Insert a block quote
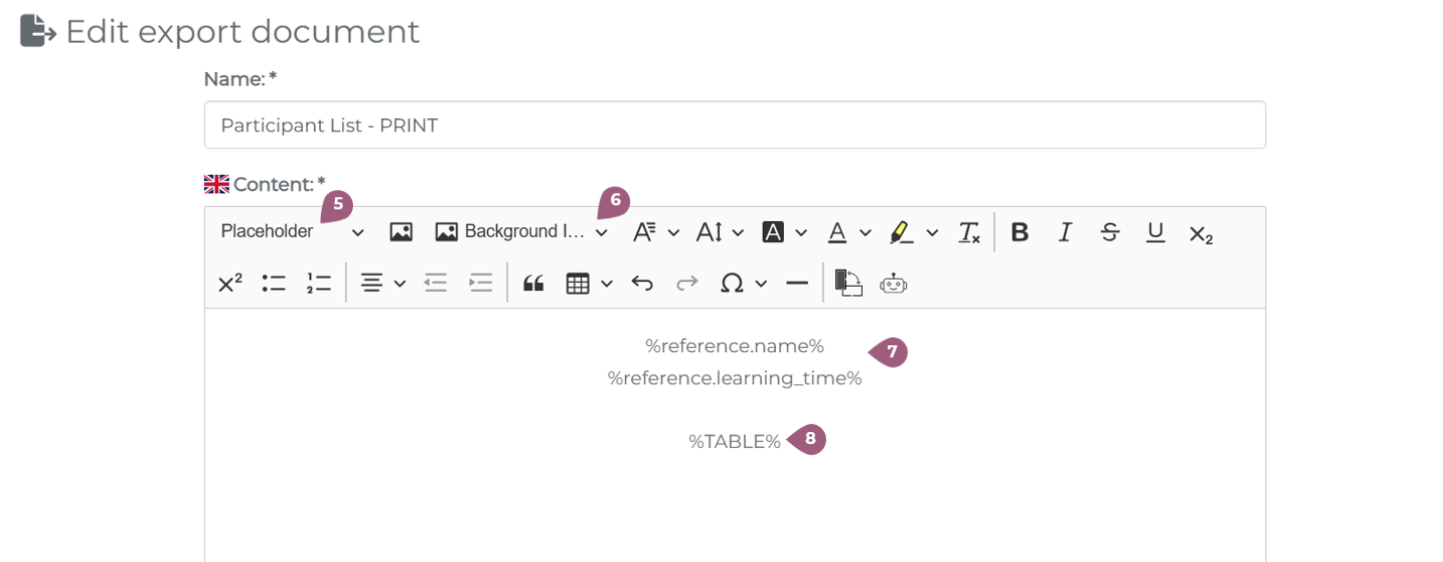 tap(533, 283)
